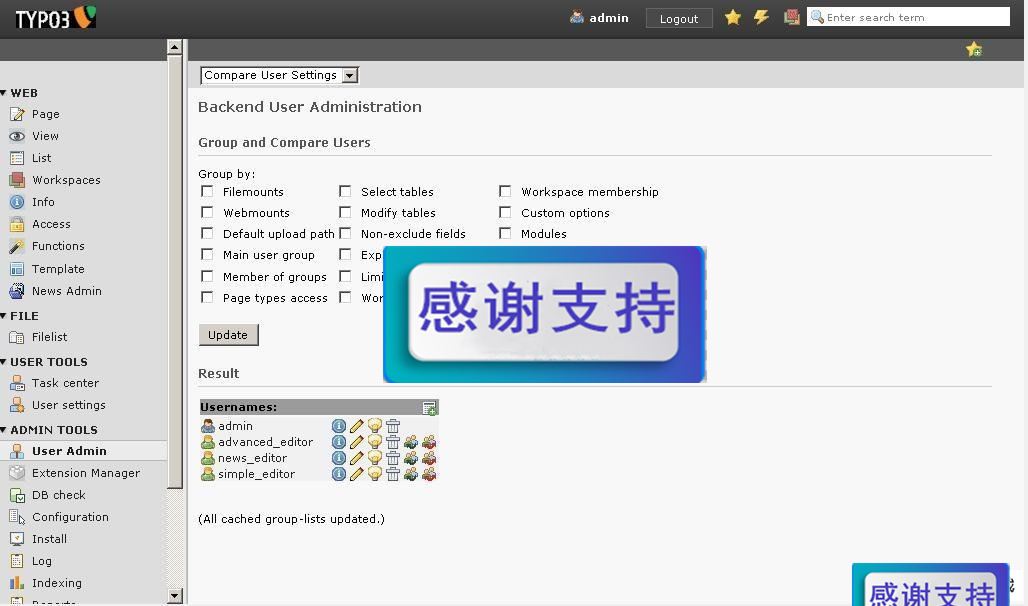Show info for news_editor
Viewport: 1028px width, 606px height.
(x=338, y=458)
